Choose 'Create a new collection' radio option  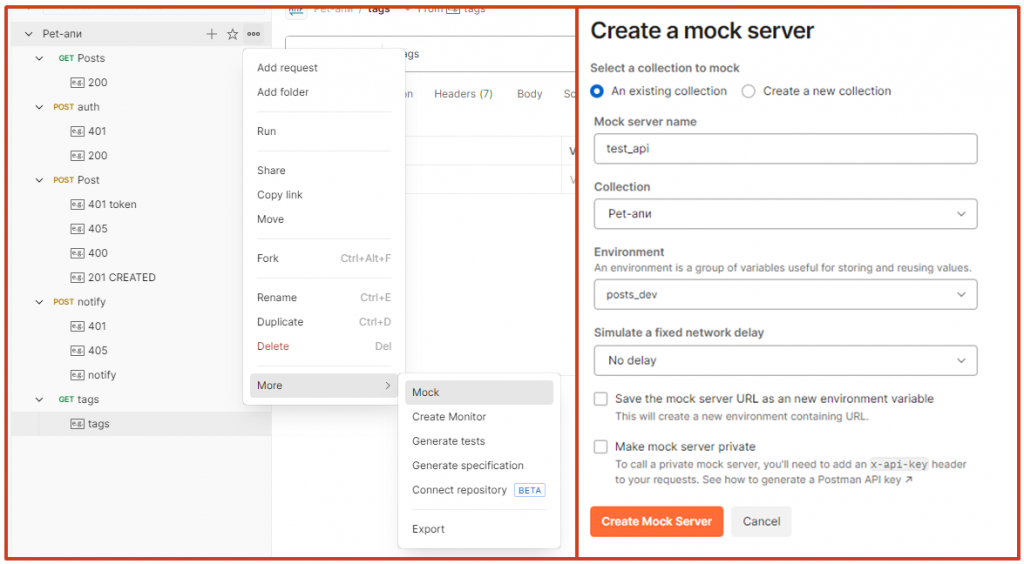pyautogui.click(x=749, y=91)
